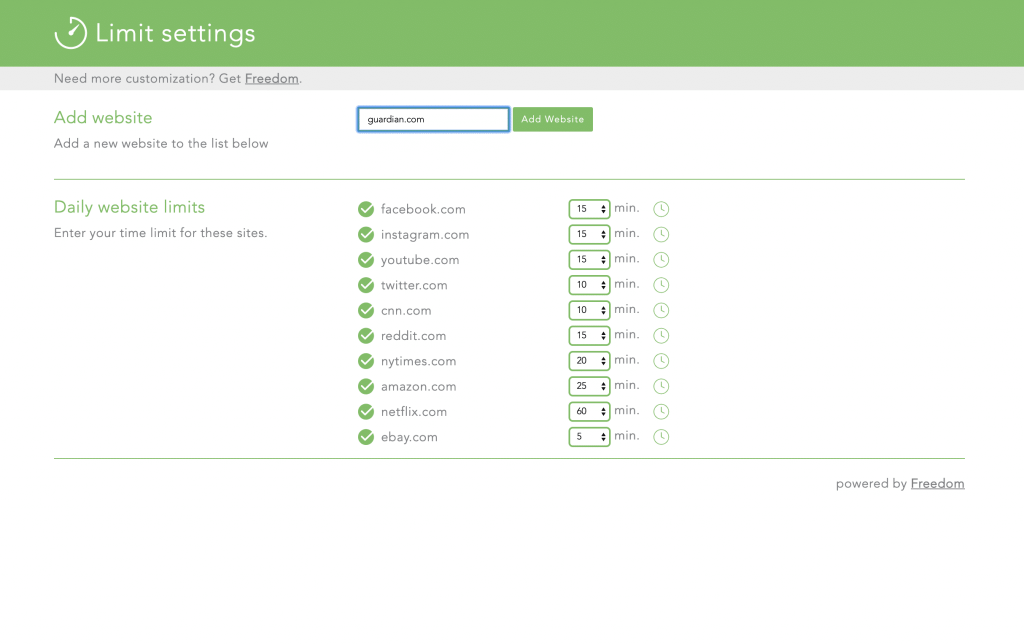Viewport: 1024px width, 644px height.
Task: Click the clock icon beside ebay.com
Action: [x=661, y=436]
